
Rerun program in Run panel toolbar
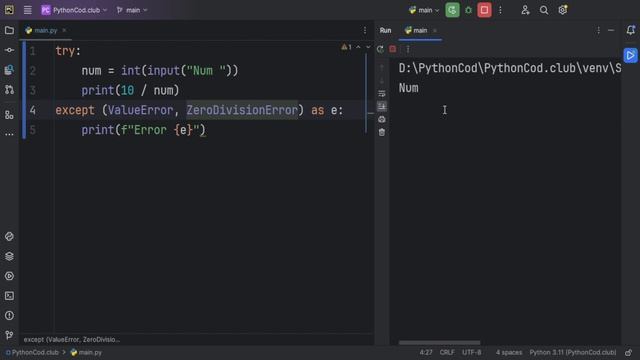click(x=380, y=49)
